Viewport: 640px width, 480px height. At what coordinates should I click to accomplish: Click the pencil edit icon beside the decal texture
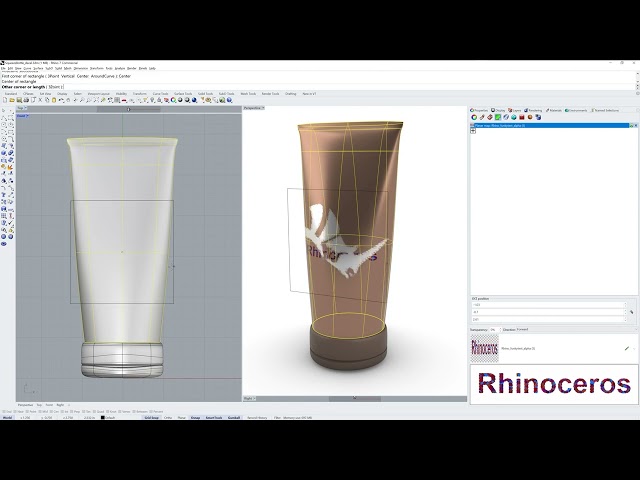tap(627, 349)
